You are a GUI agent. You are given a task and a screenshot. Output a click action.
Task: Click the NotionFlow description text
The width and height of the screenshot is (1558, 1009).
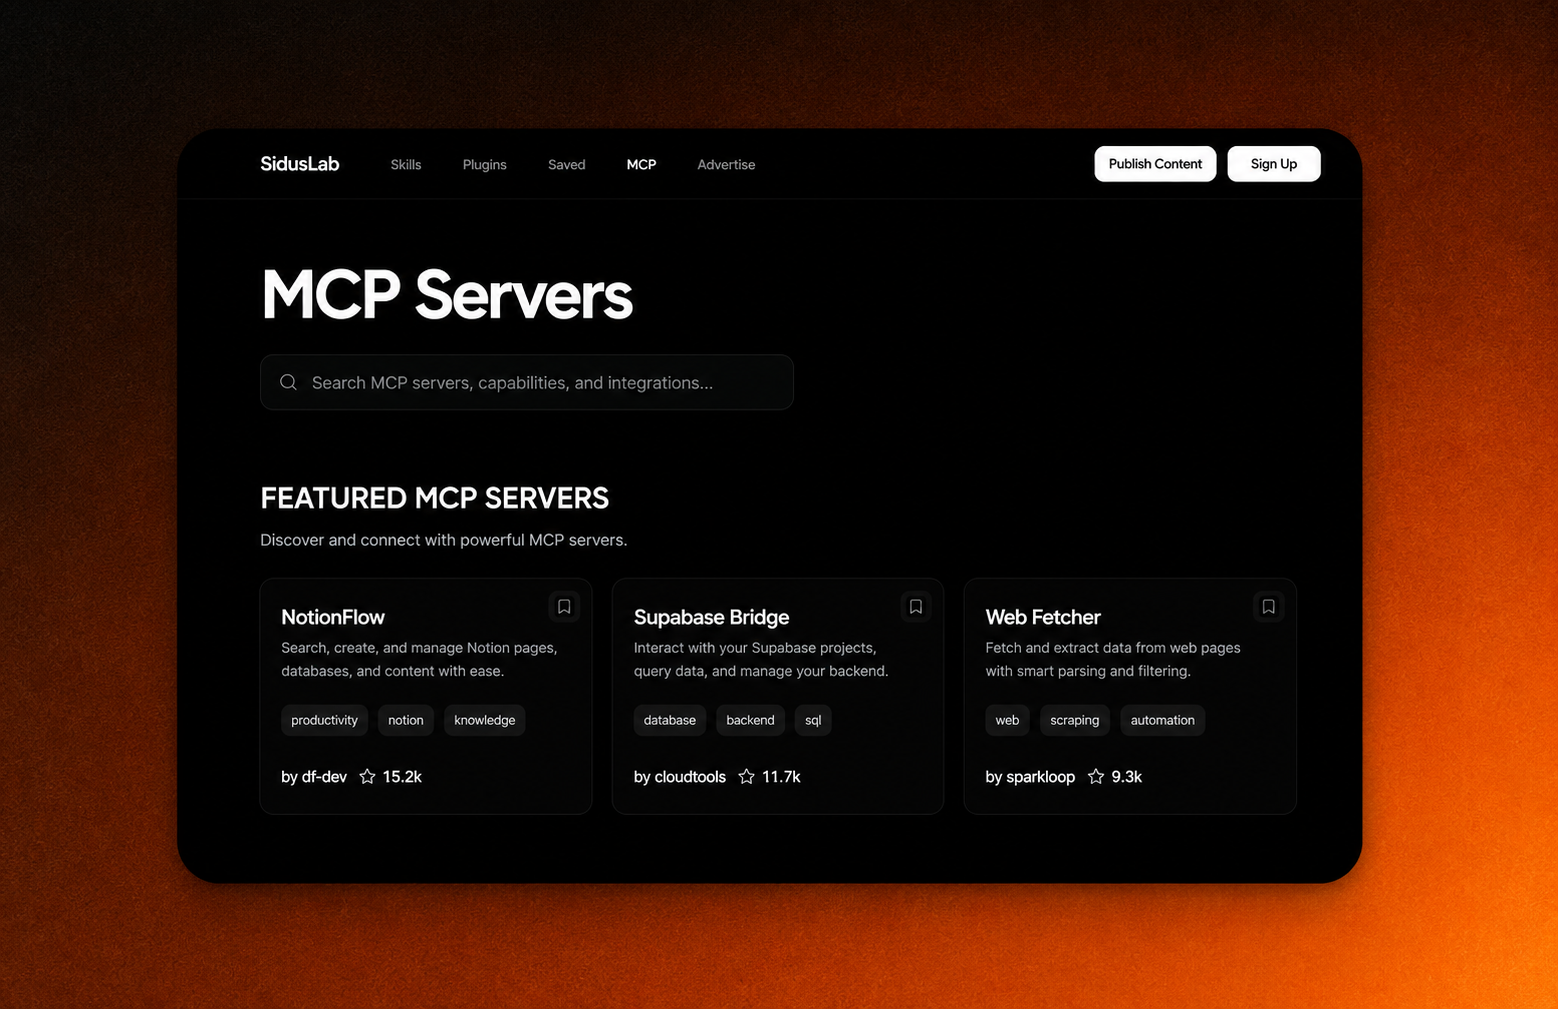coord(419,659)
